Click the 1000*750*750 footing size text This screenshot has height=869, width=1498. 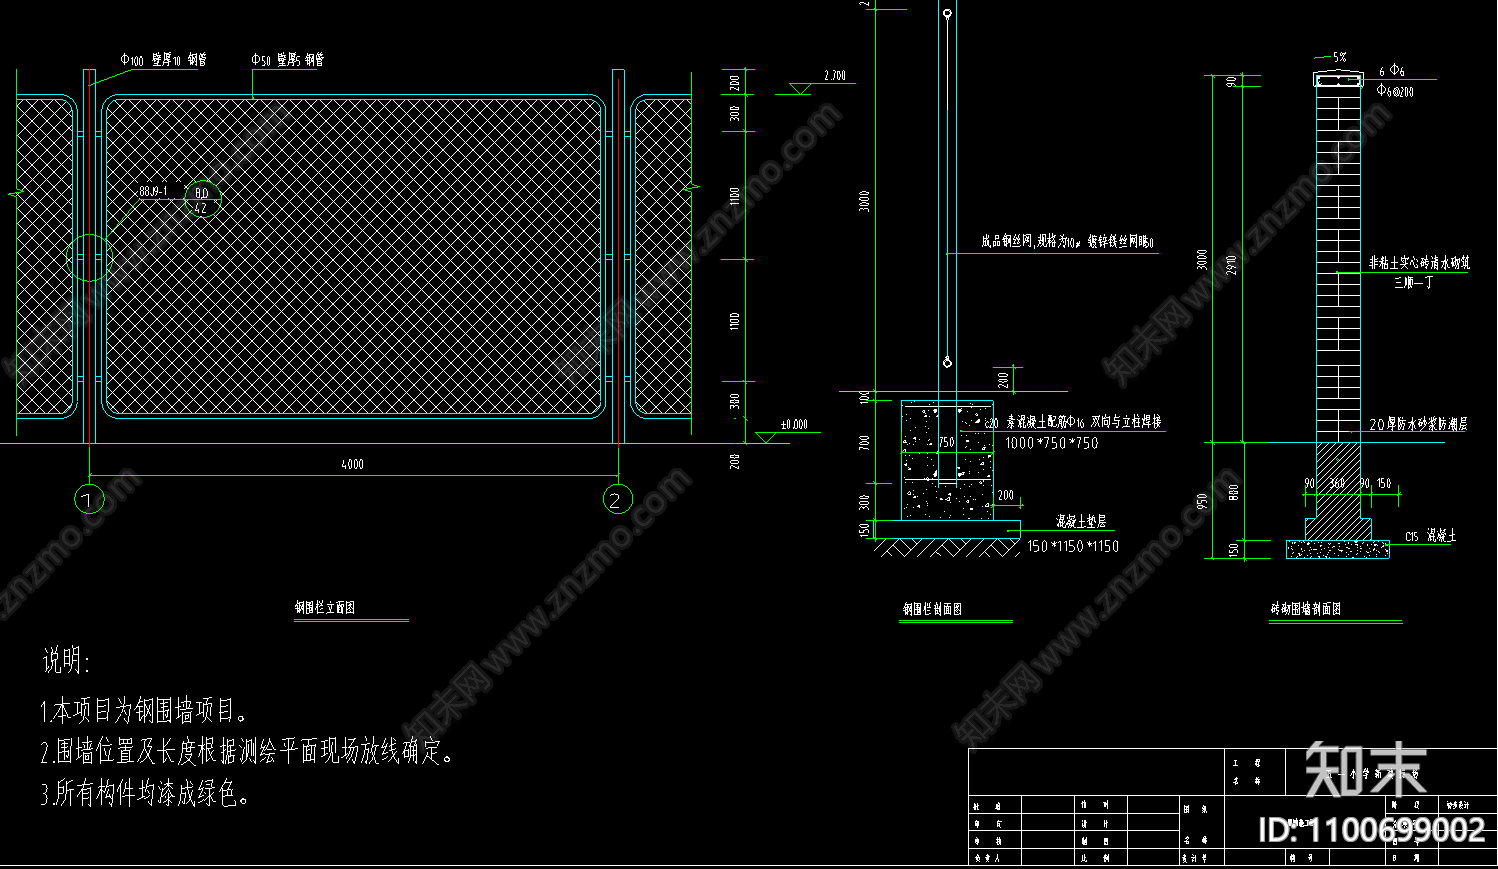pos(1051,443)
